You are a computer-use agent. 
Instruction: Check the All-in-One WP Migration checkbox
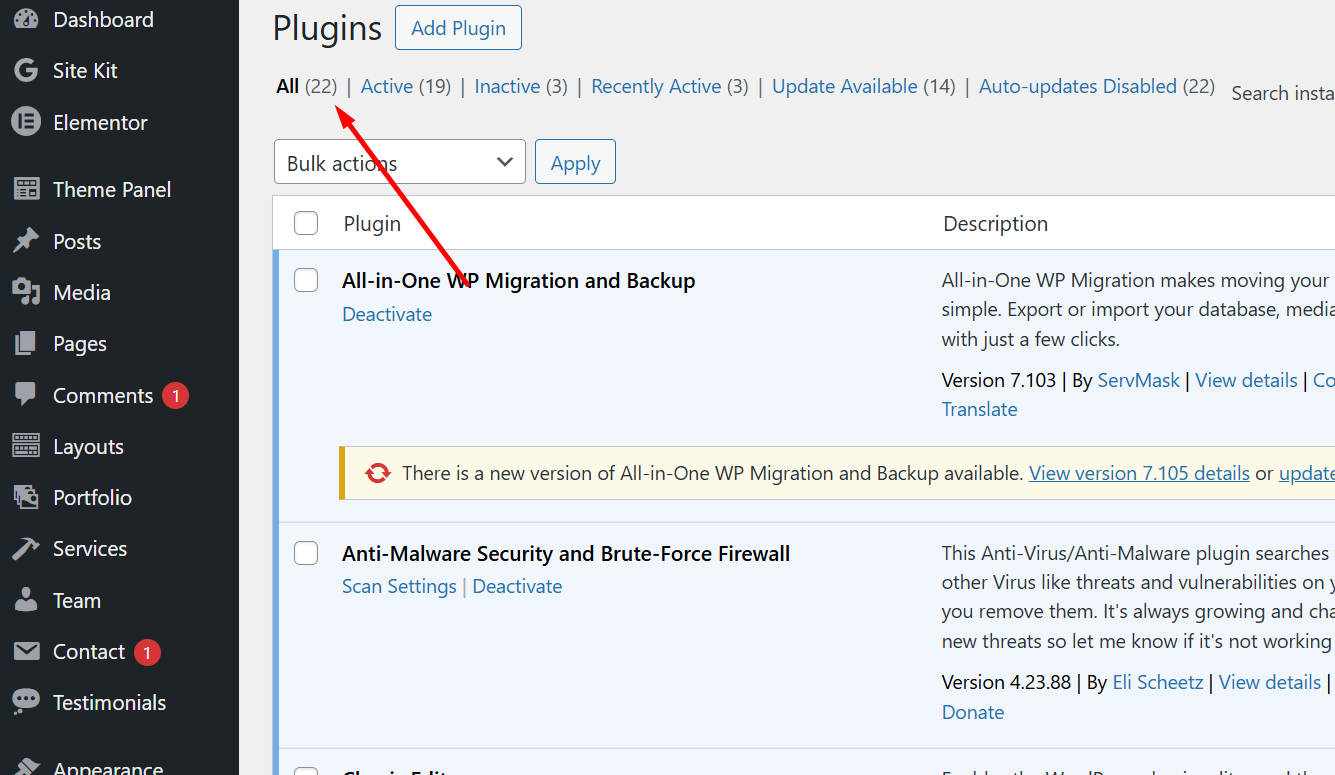(x=306, y=281)
